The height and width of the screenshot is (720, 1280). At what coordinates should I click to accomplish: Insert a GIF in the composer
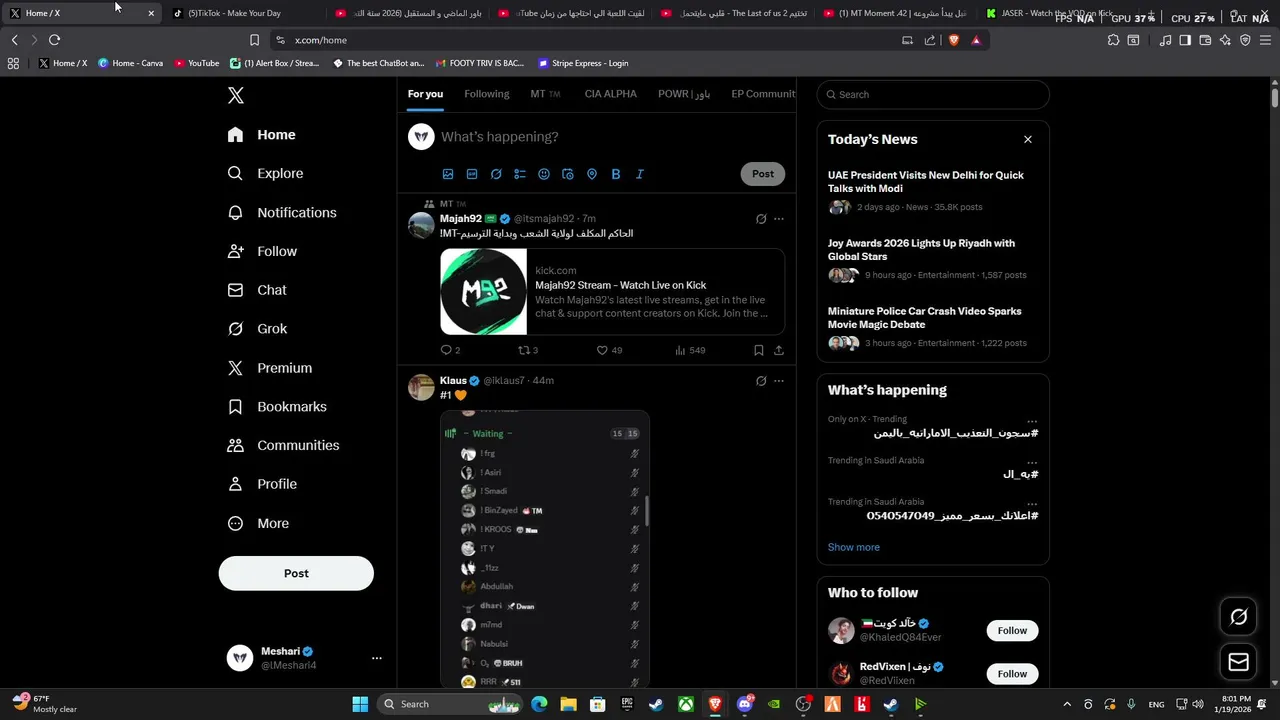[472, 174]
